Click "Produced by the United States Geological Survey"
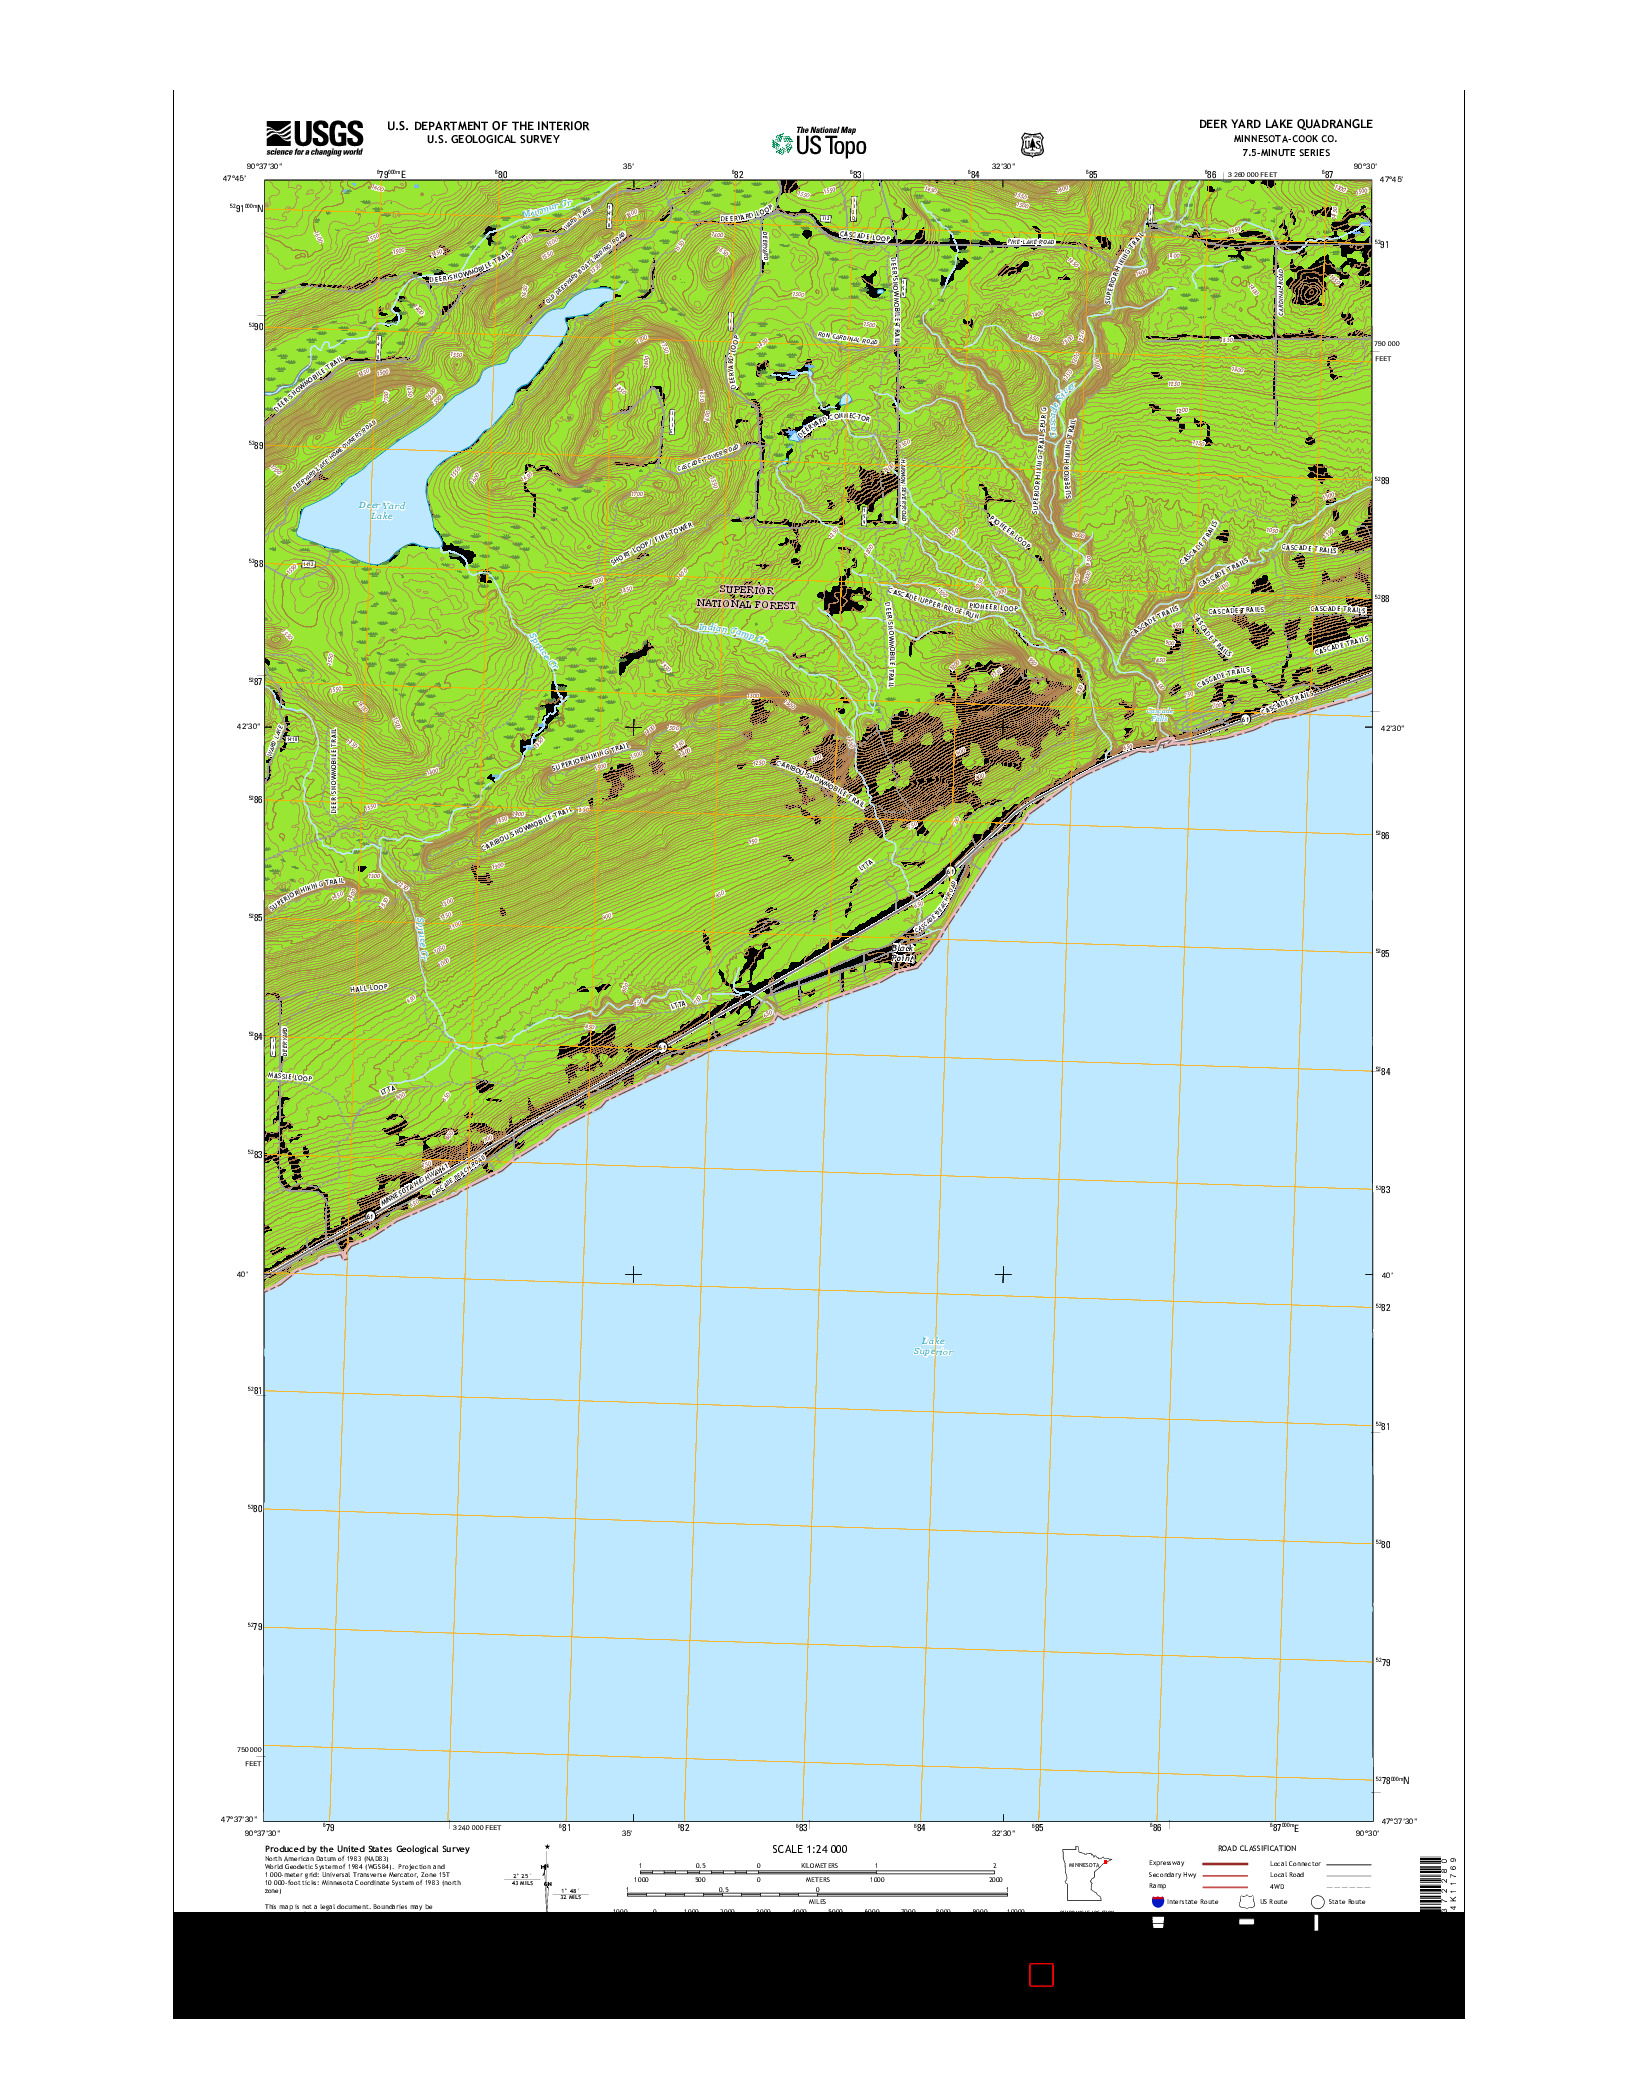 [x=367, y=1849]
